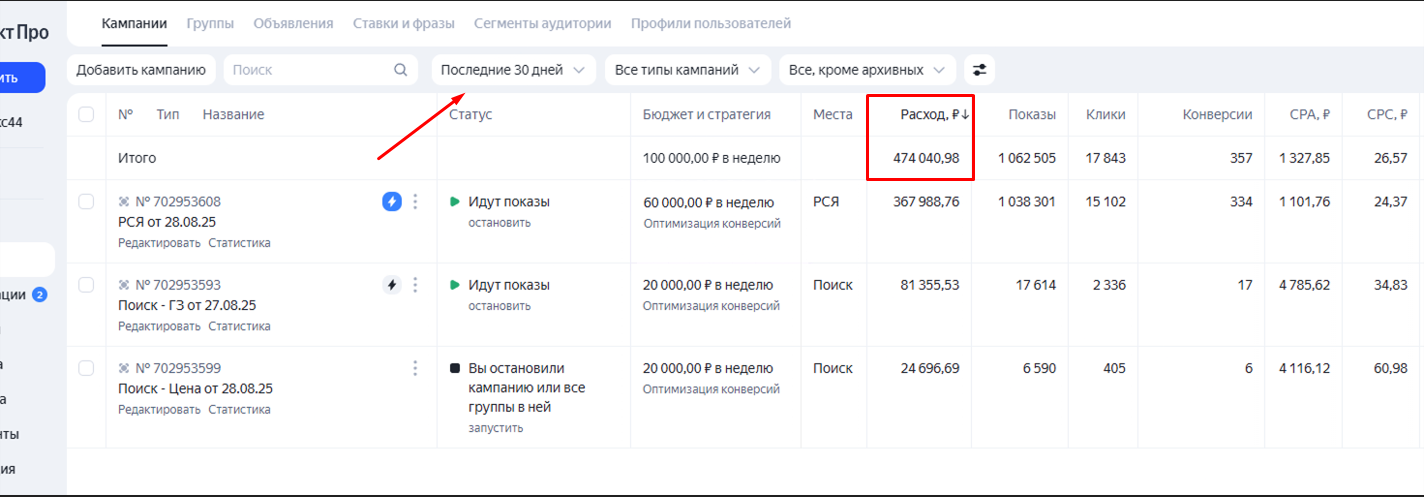Click the blue lightning icon for campaign 702953608
The height and width of the screenshot is (497, 1424).
coord(392,202)
